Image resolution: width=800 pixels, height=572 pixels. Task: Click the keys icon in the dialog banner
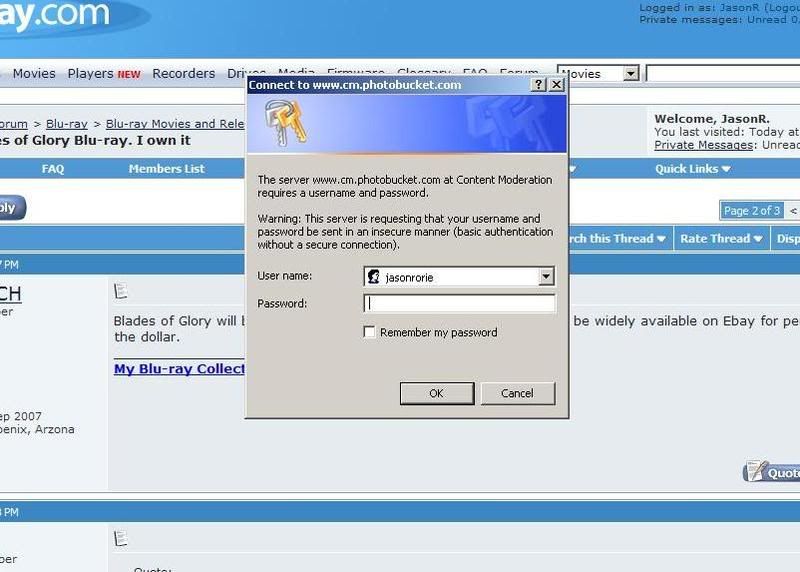pos(285,122)
